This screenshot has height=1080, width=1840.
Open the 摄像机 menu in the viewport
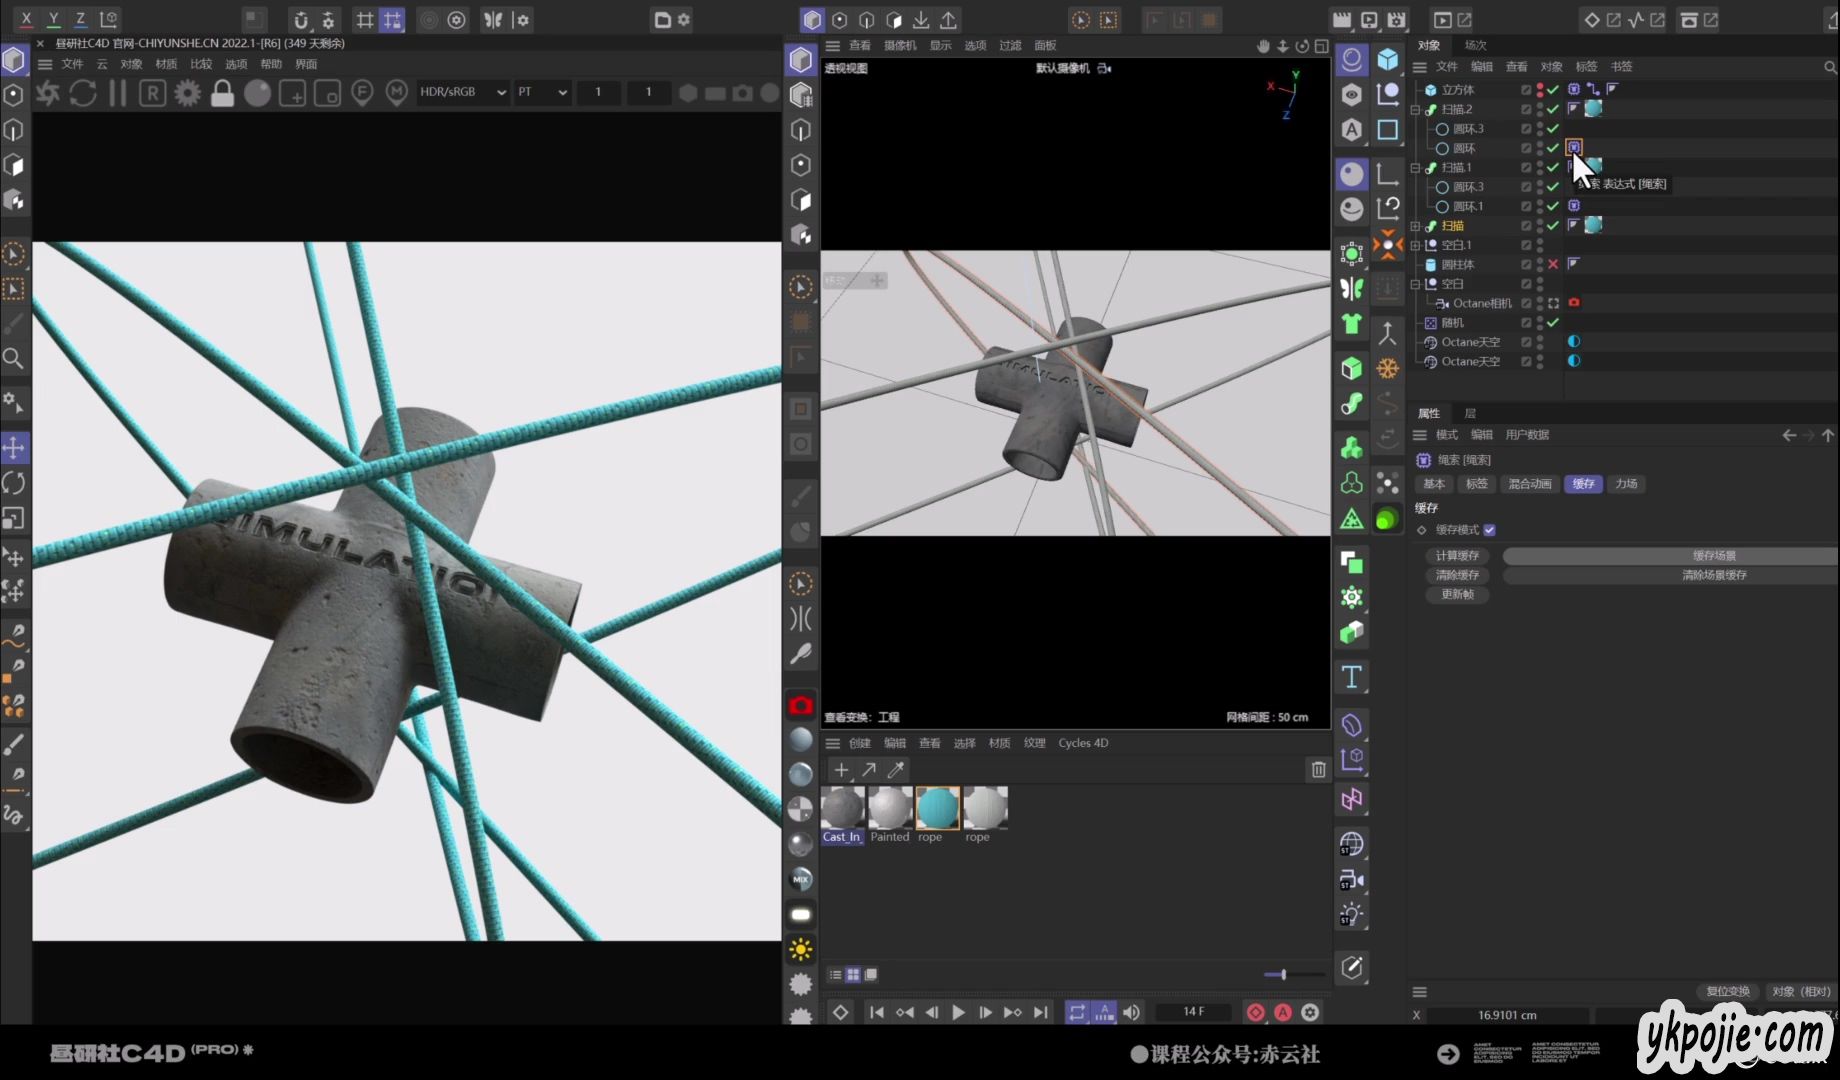pyautogui.click(x=899, y=46)
